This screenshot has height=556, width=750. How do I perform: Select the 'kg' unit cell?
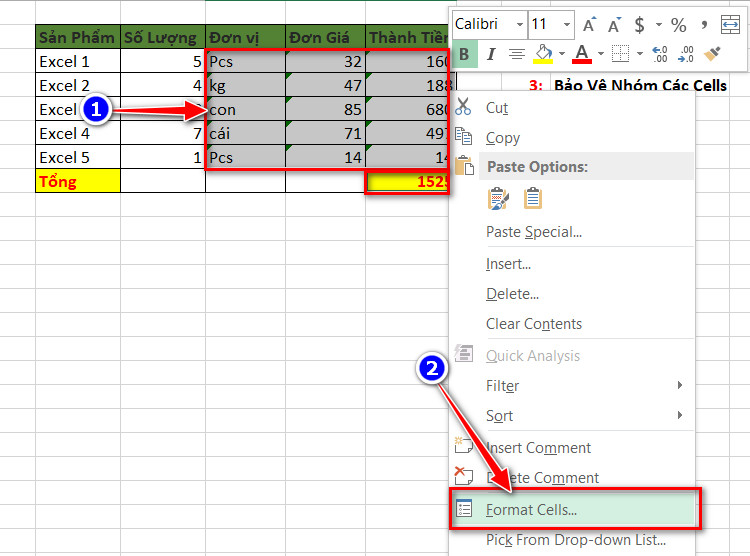pos(245,85)
